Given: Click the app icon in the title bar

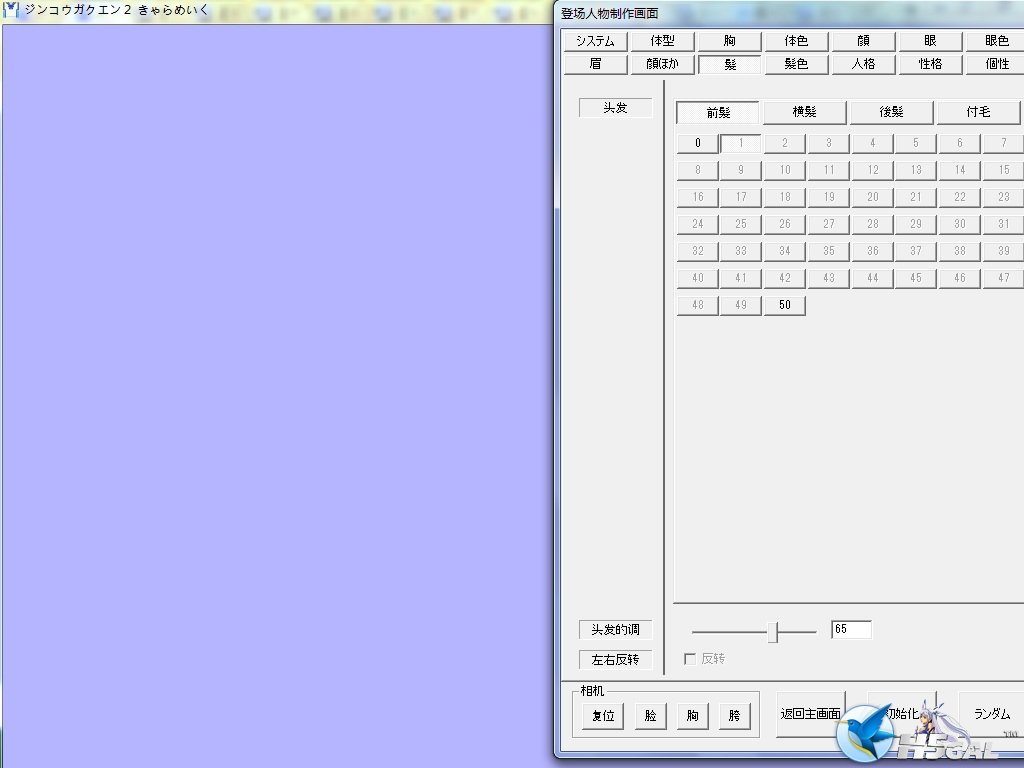Looking at the screenshot, I should (10, 10).
